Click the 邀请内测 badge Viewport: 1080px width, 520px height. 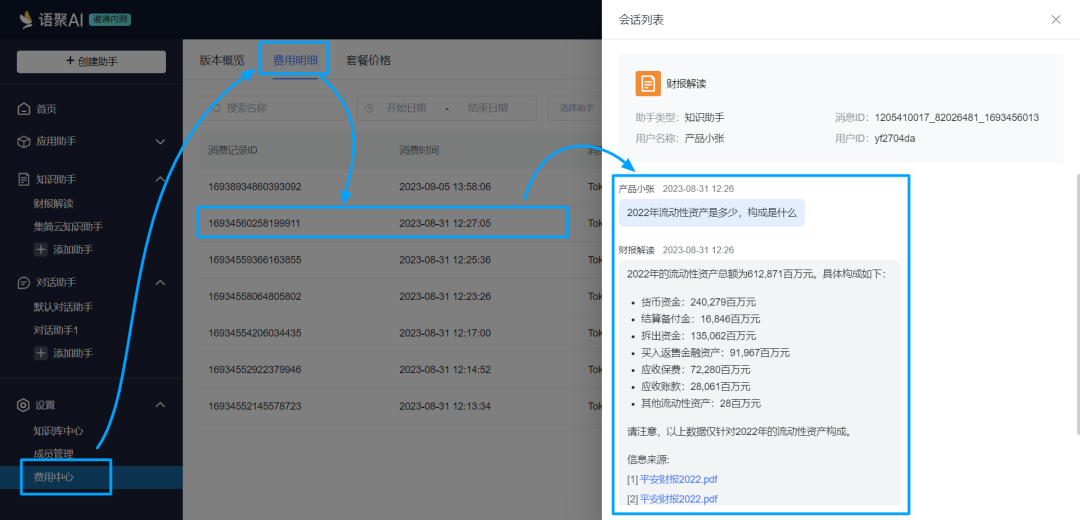click(x=110, y=20)
